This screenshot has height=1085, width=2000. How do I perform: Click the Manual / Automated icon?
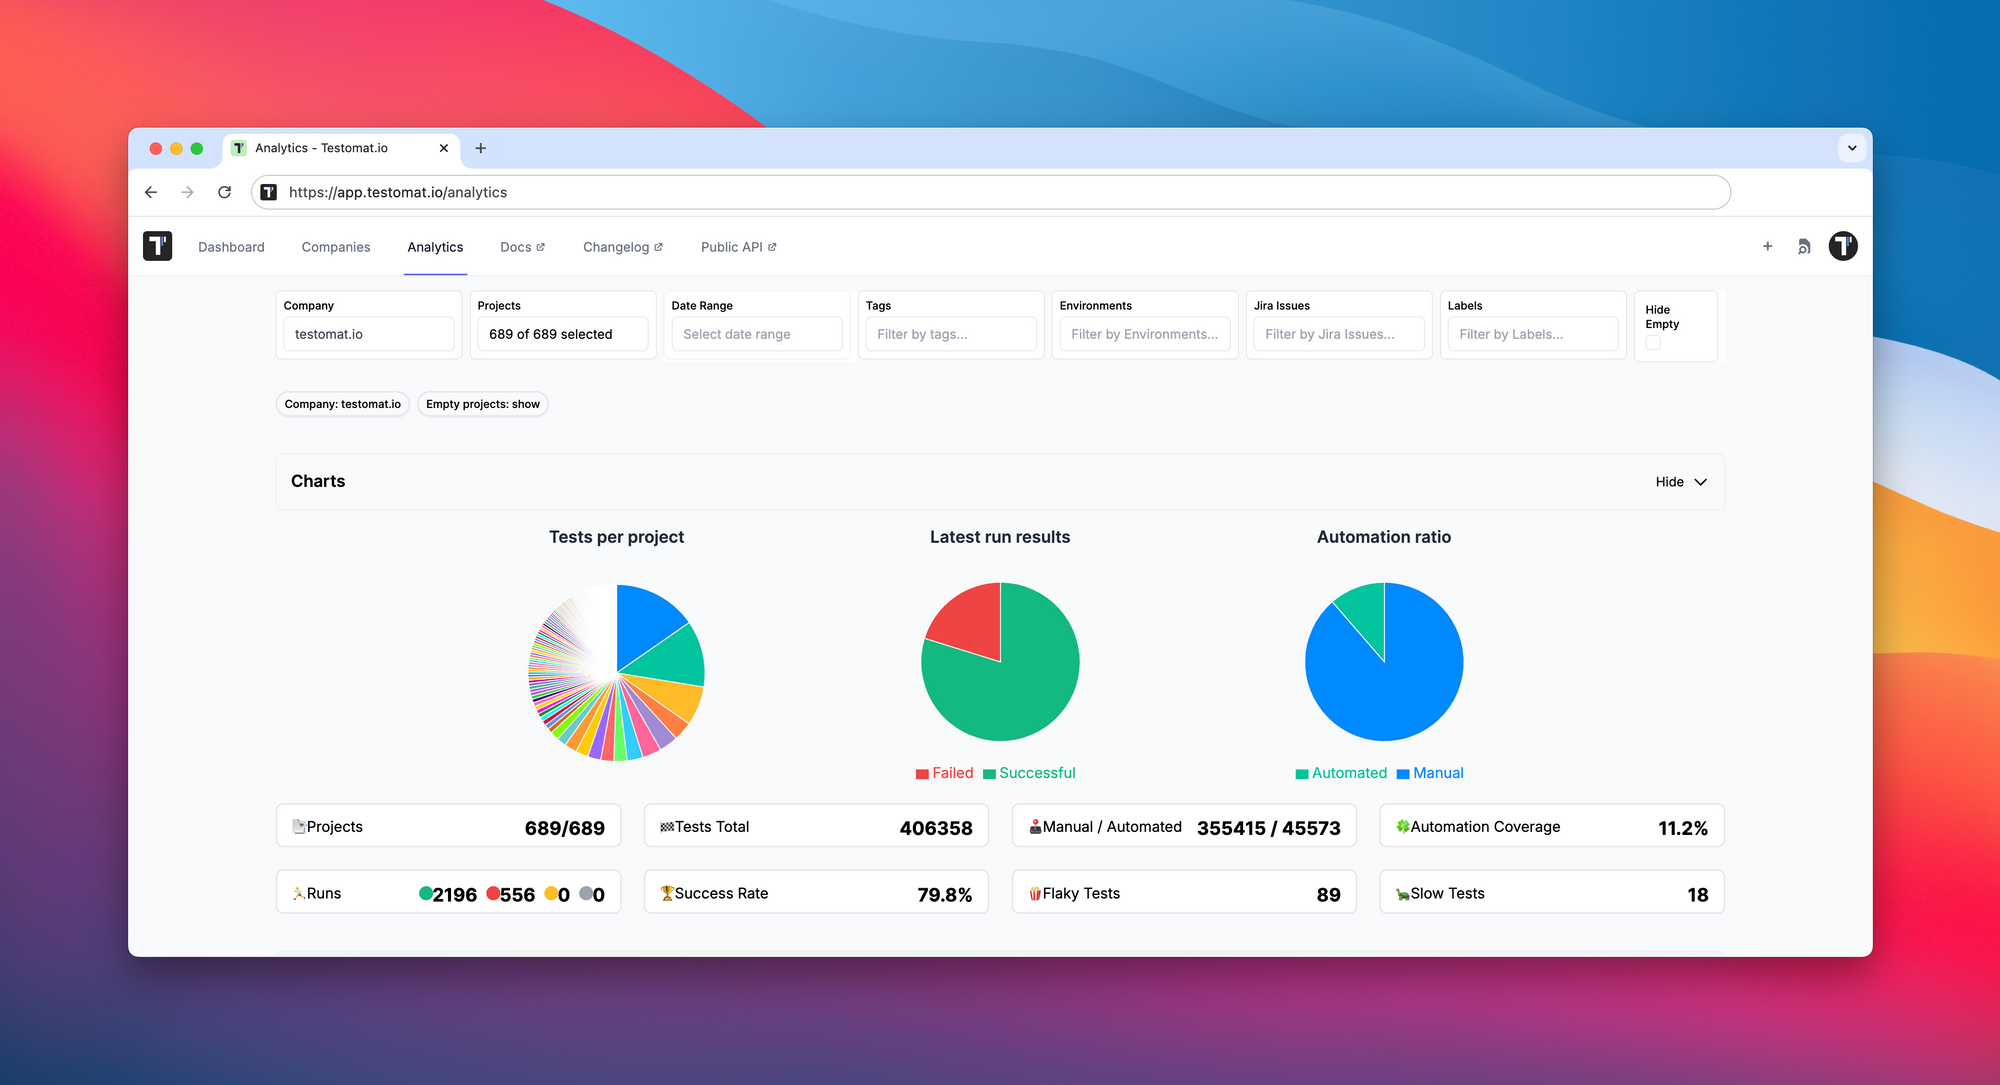[1035, 826]
